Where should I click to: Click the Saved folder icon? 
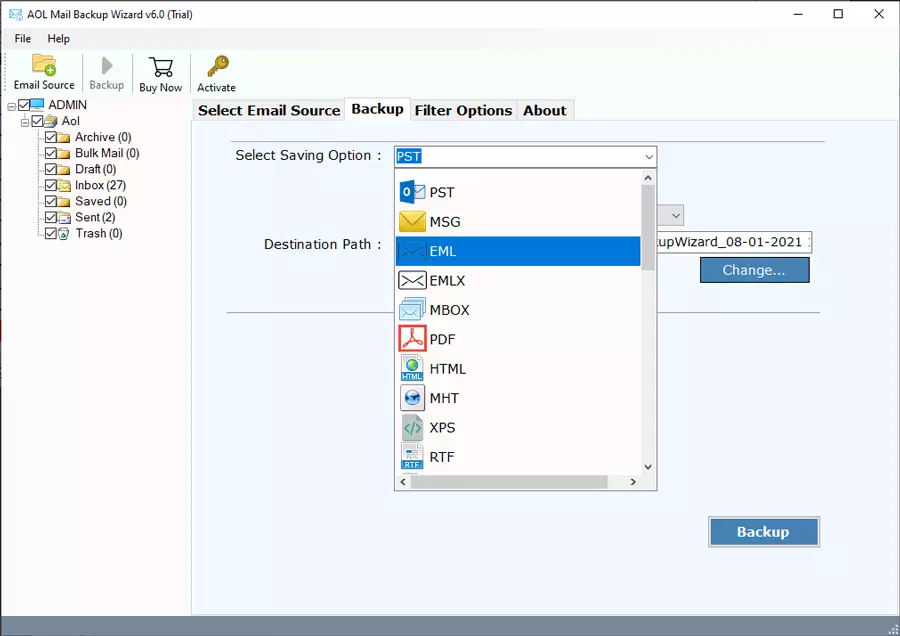tap(64, 201)
